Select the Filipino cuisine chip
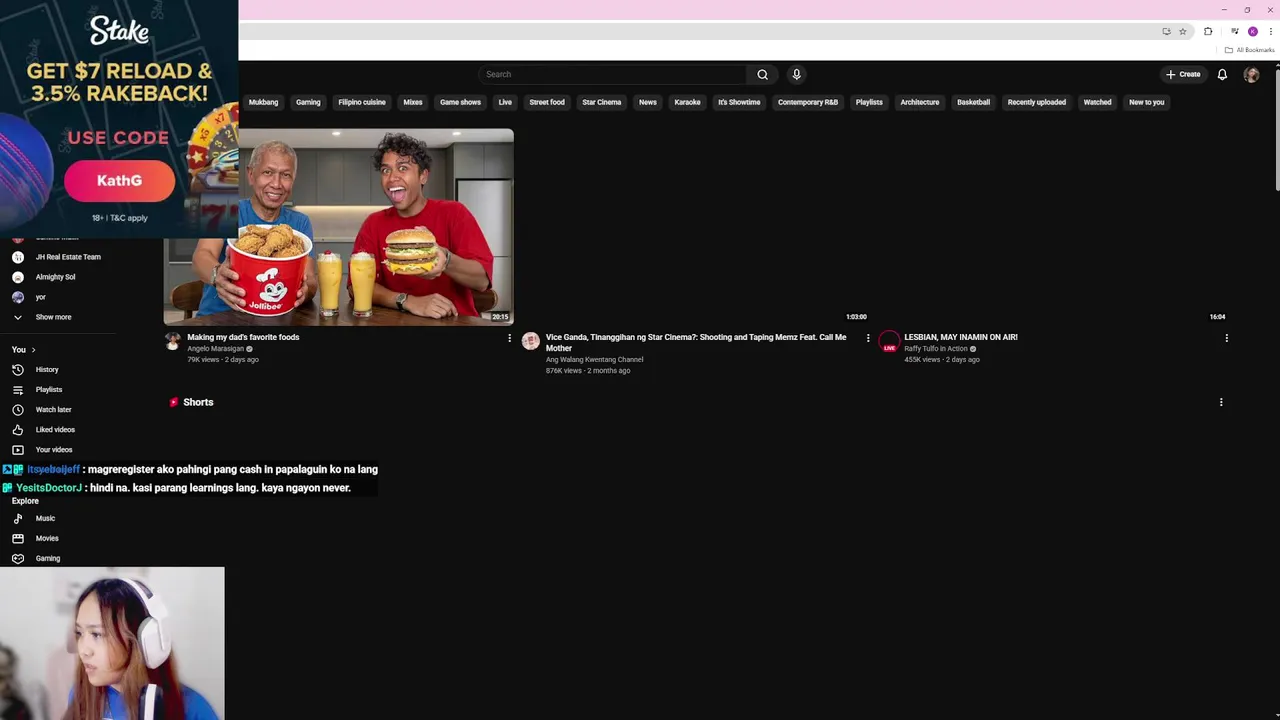The image size is (1280, 720). 362,102
